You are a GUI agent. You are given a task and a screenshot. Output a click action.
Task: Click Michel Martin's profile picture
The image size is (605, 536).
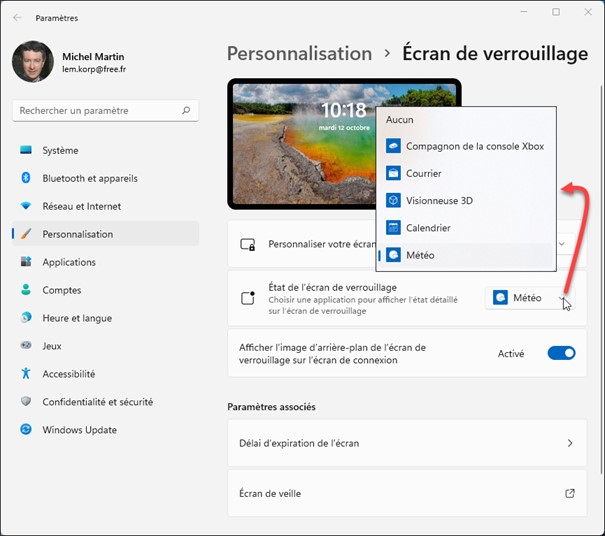coord(33,62)
